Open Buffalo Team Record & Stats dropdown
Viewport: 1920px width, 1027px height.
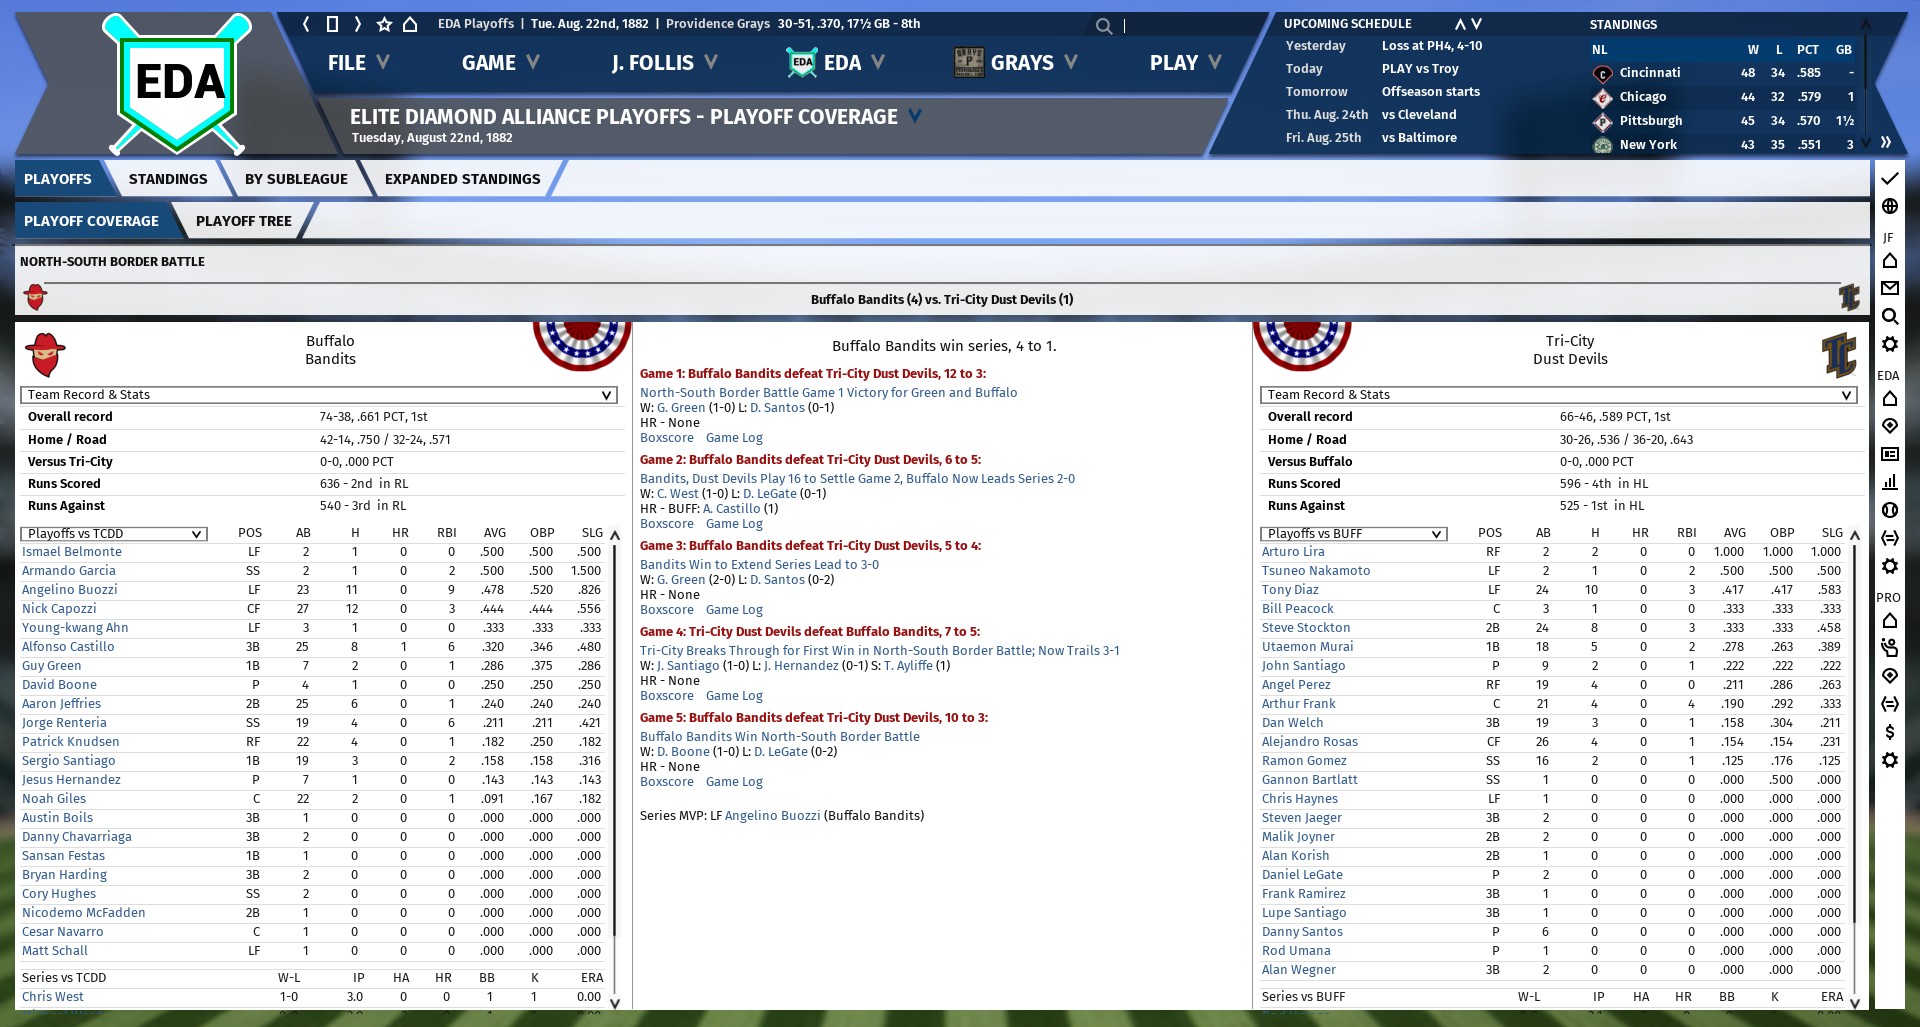pos(318,395)
